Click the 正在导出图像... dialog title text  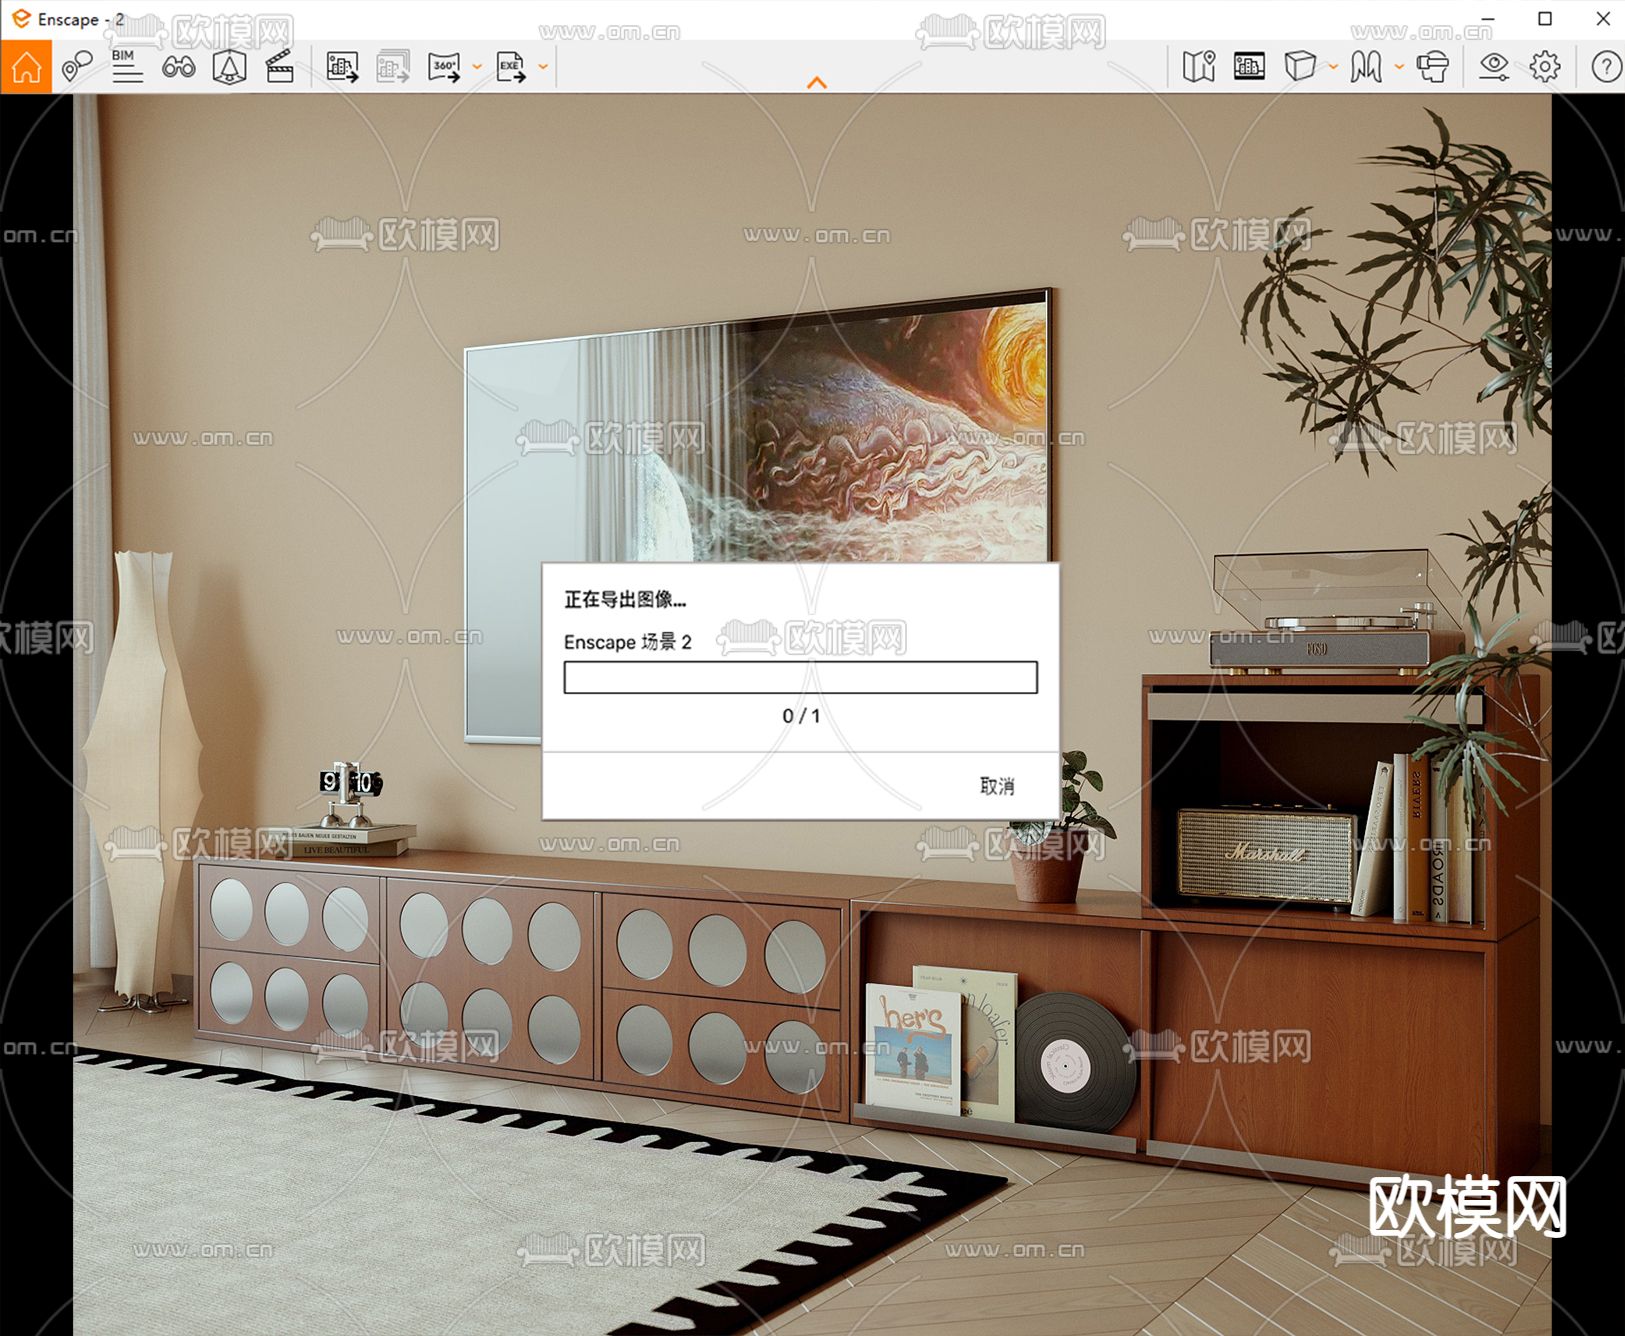(625, 600)
